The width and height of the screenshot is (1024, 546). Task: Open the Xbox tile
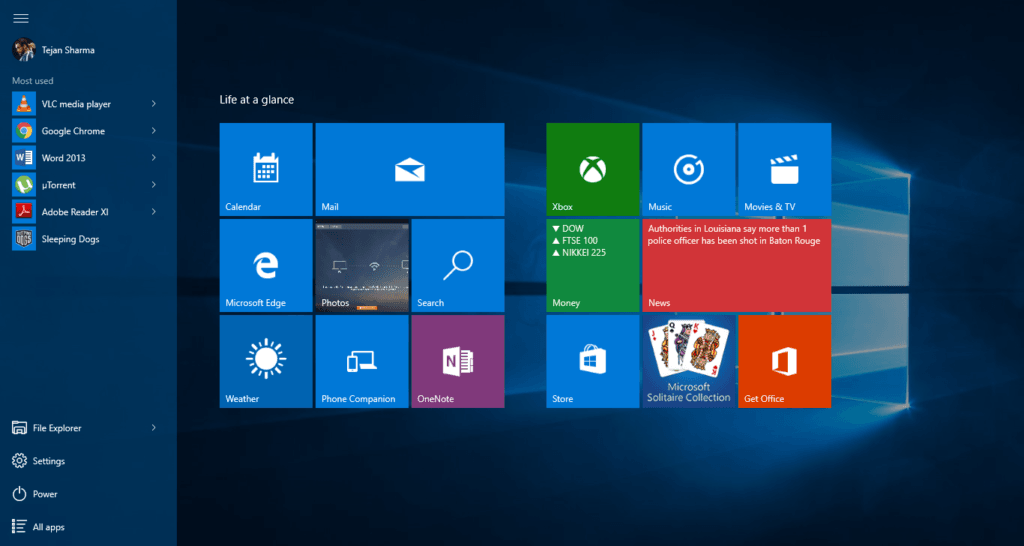click(592, 169)
